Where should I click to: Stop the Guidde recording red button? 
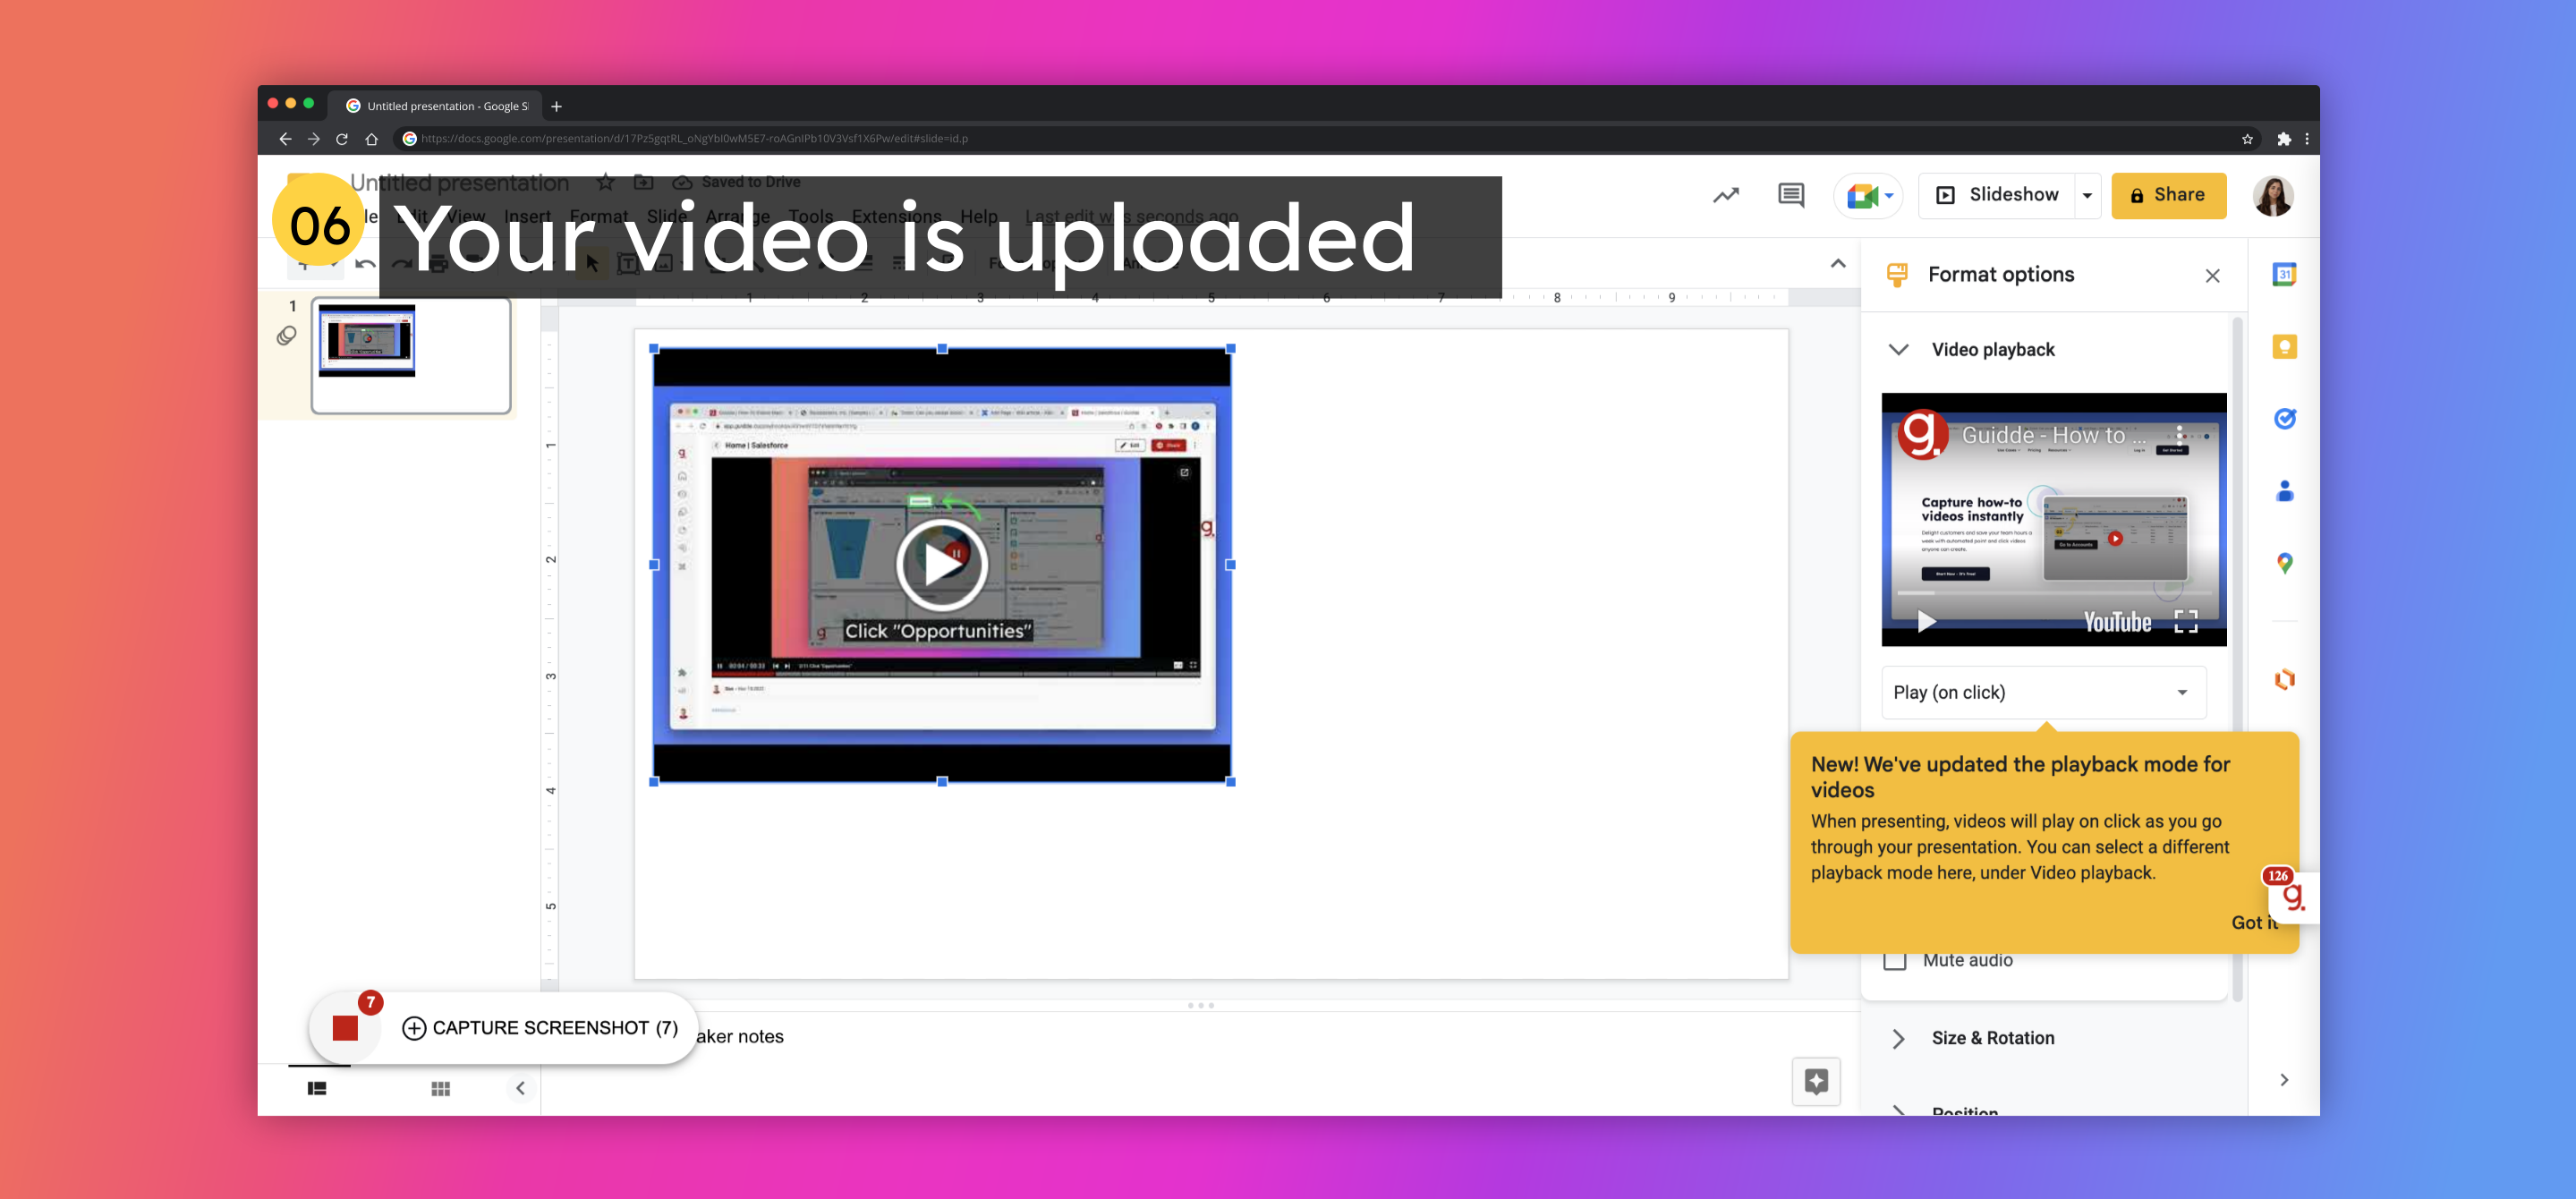[345, 1028]
